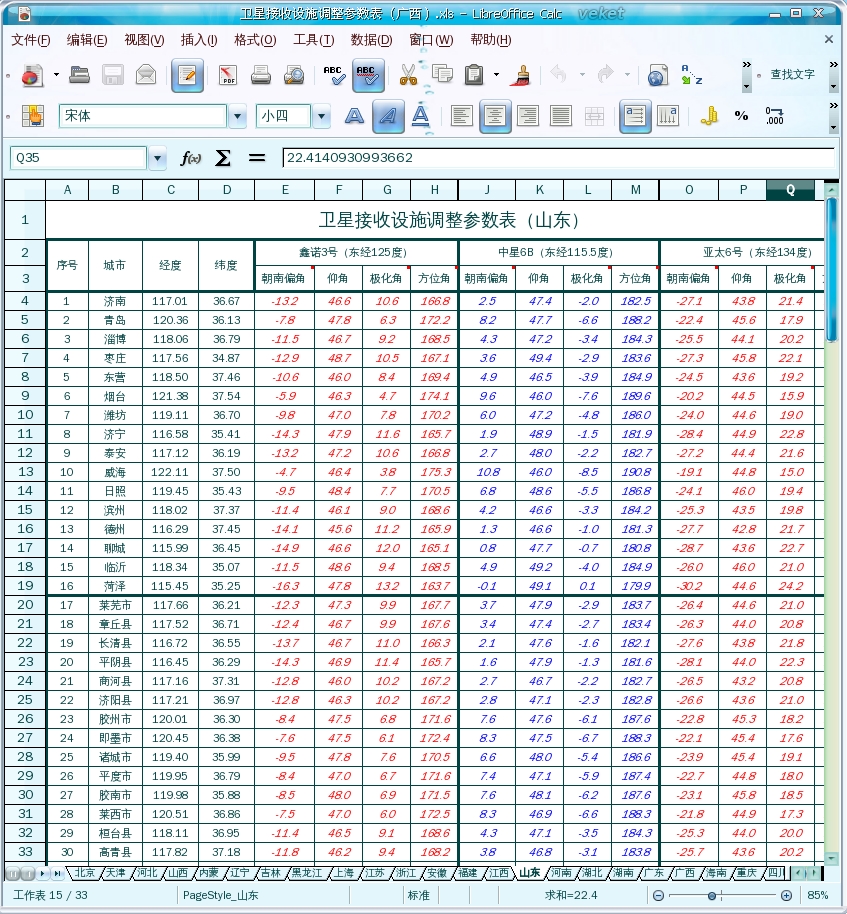Screen dimensions: 847x914
Task: Click the Function equals icon
Action: (256, 157)
